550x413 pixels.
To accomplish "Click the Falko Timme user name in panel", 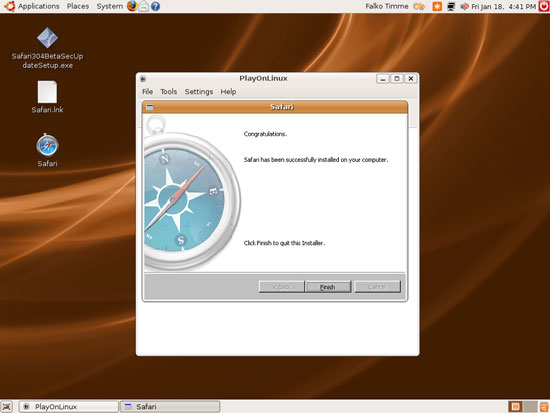I will tap(387, 6).
